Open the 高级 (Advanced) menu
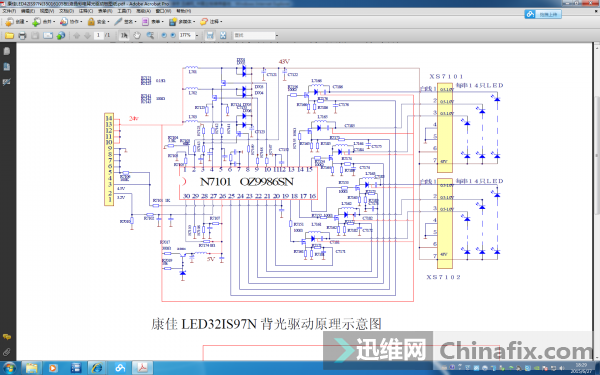This screenshot has width=600, height=375. coord(143,11)
